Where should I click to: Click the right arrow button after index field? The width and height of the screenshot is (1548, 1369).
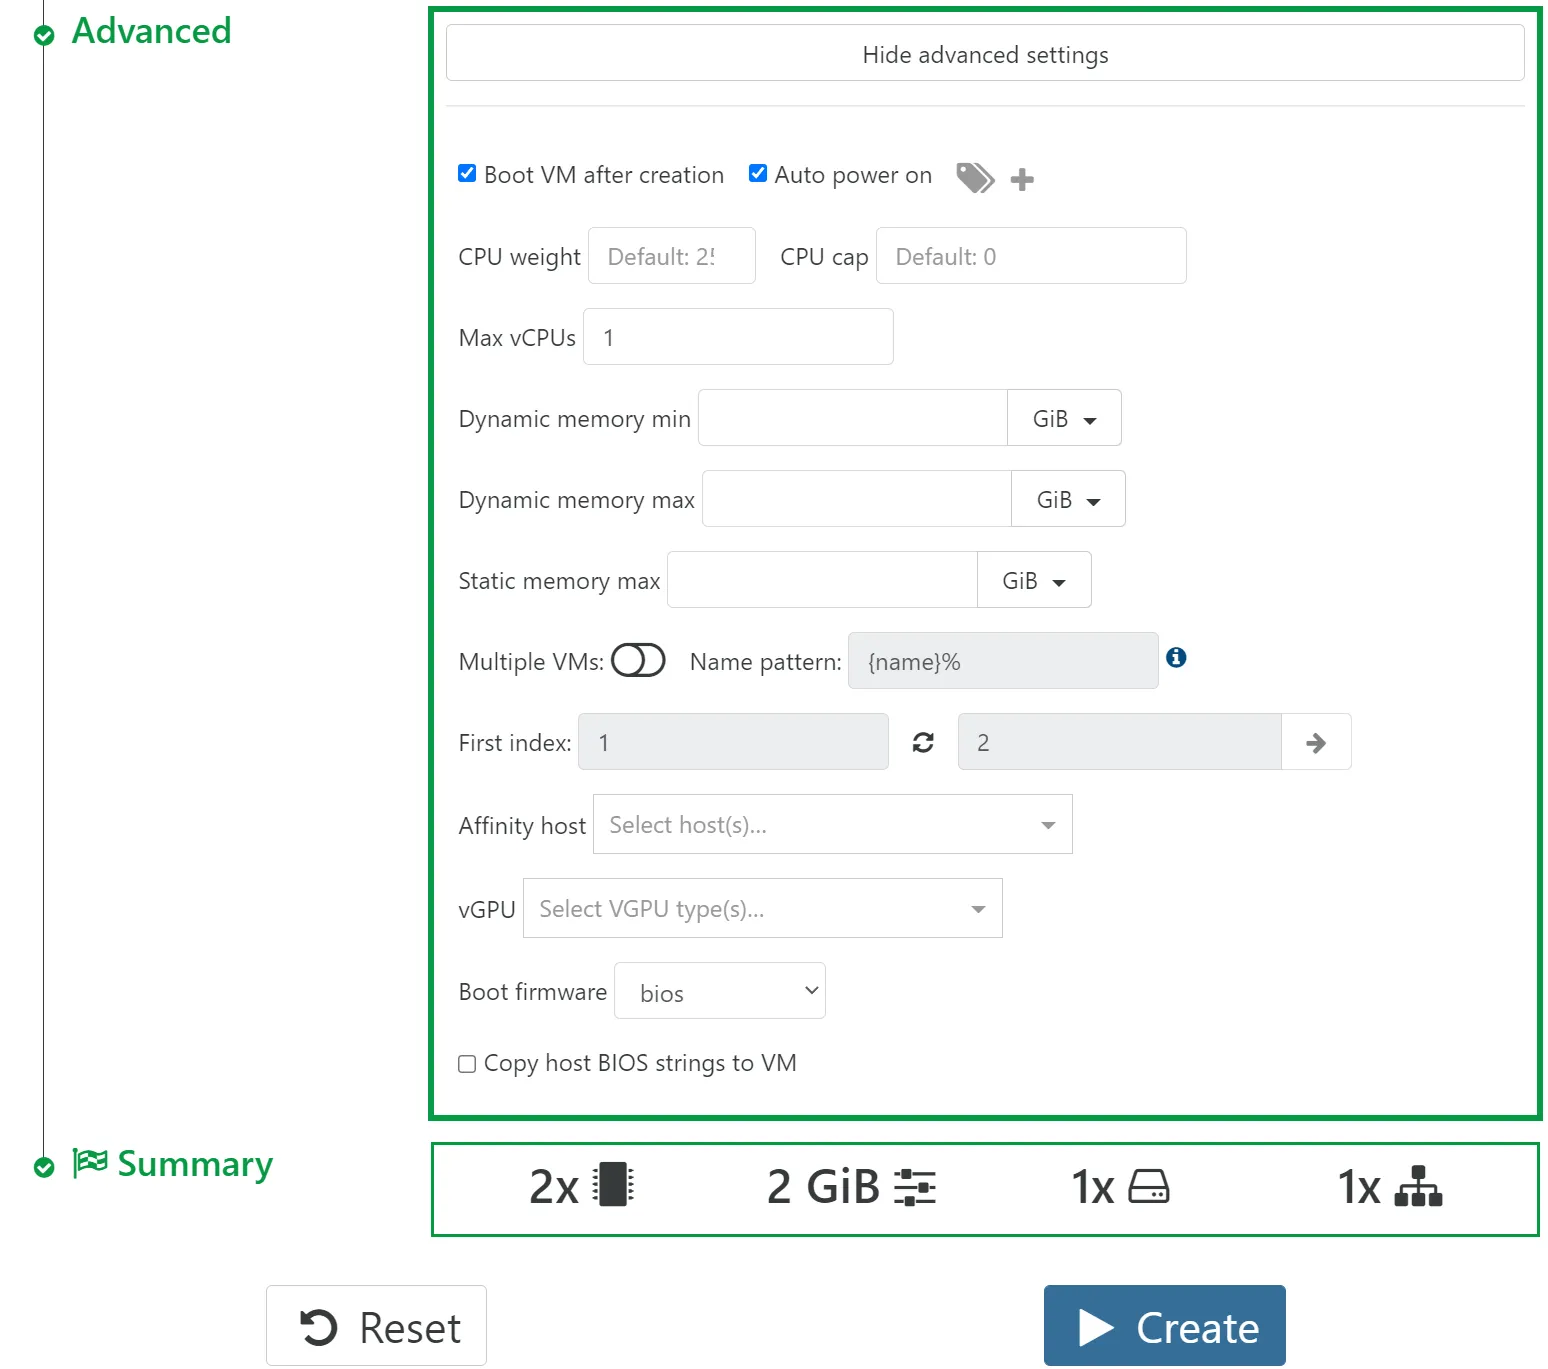coord(1315,742)
